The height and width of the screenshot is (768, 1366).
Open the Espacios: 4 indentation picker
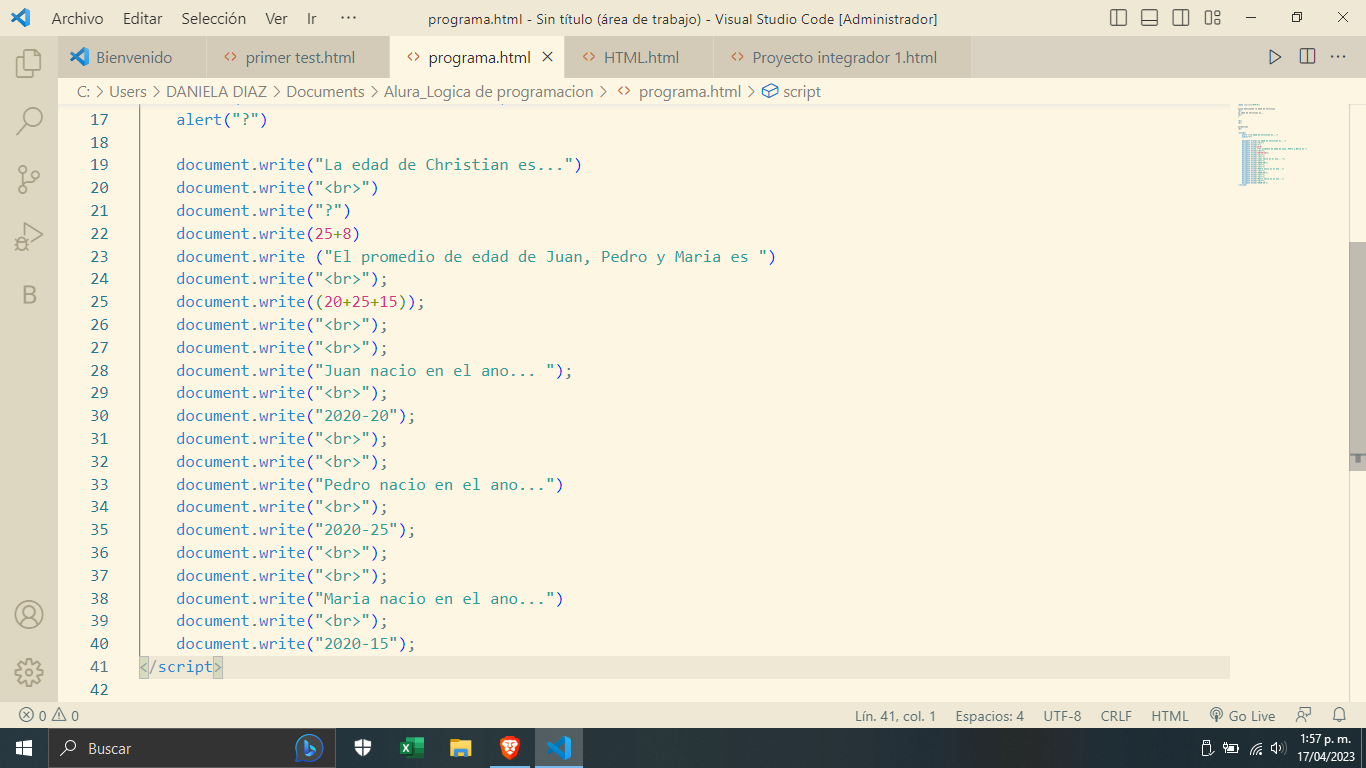pyautogui.click(x=989, y=716)
